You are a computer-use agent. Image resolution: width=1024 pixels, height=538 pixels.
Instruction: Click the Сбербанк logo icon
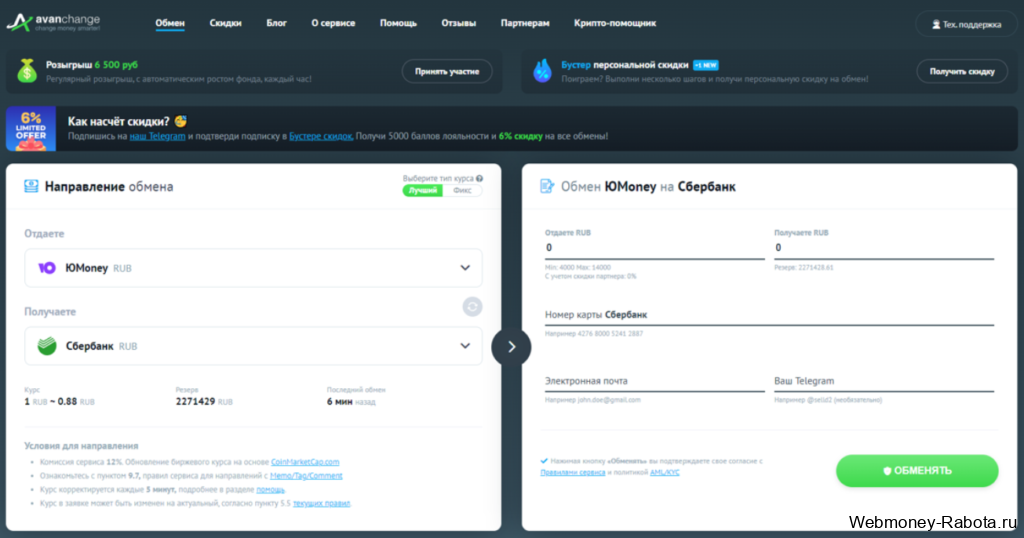click(x=47, y=346)
